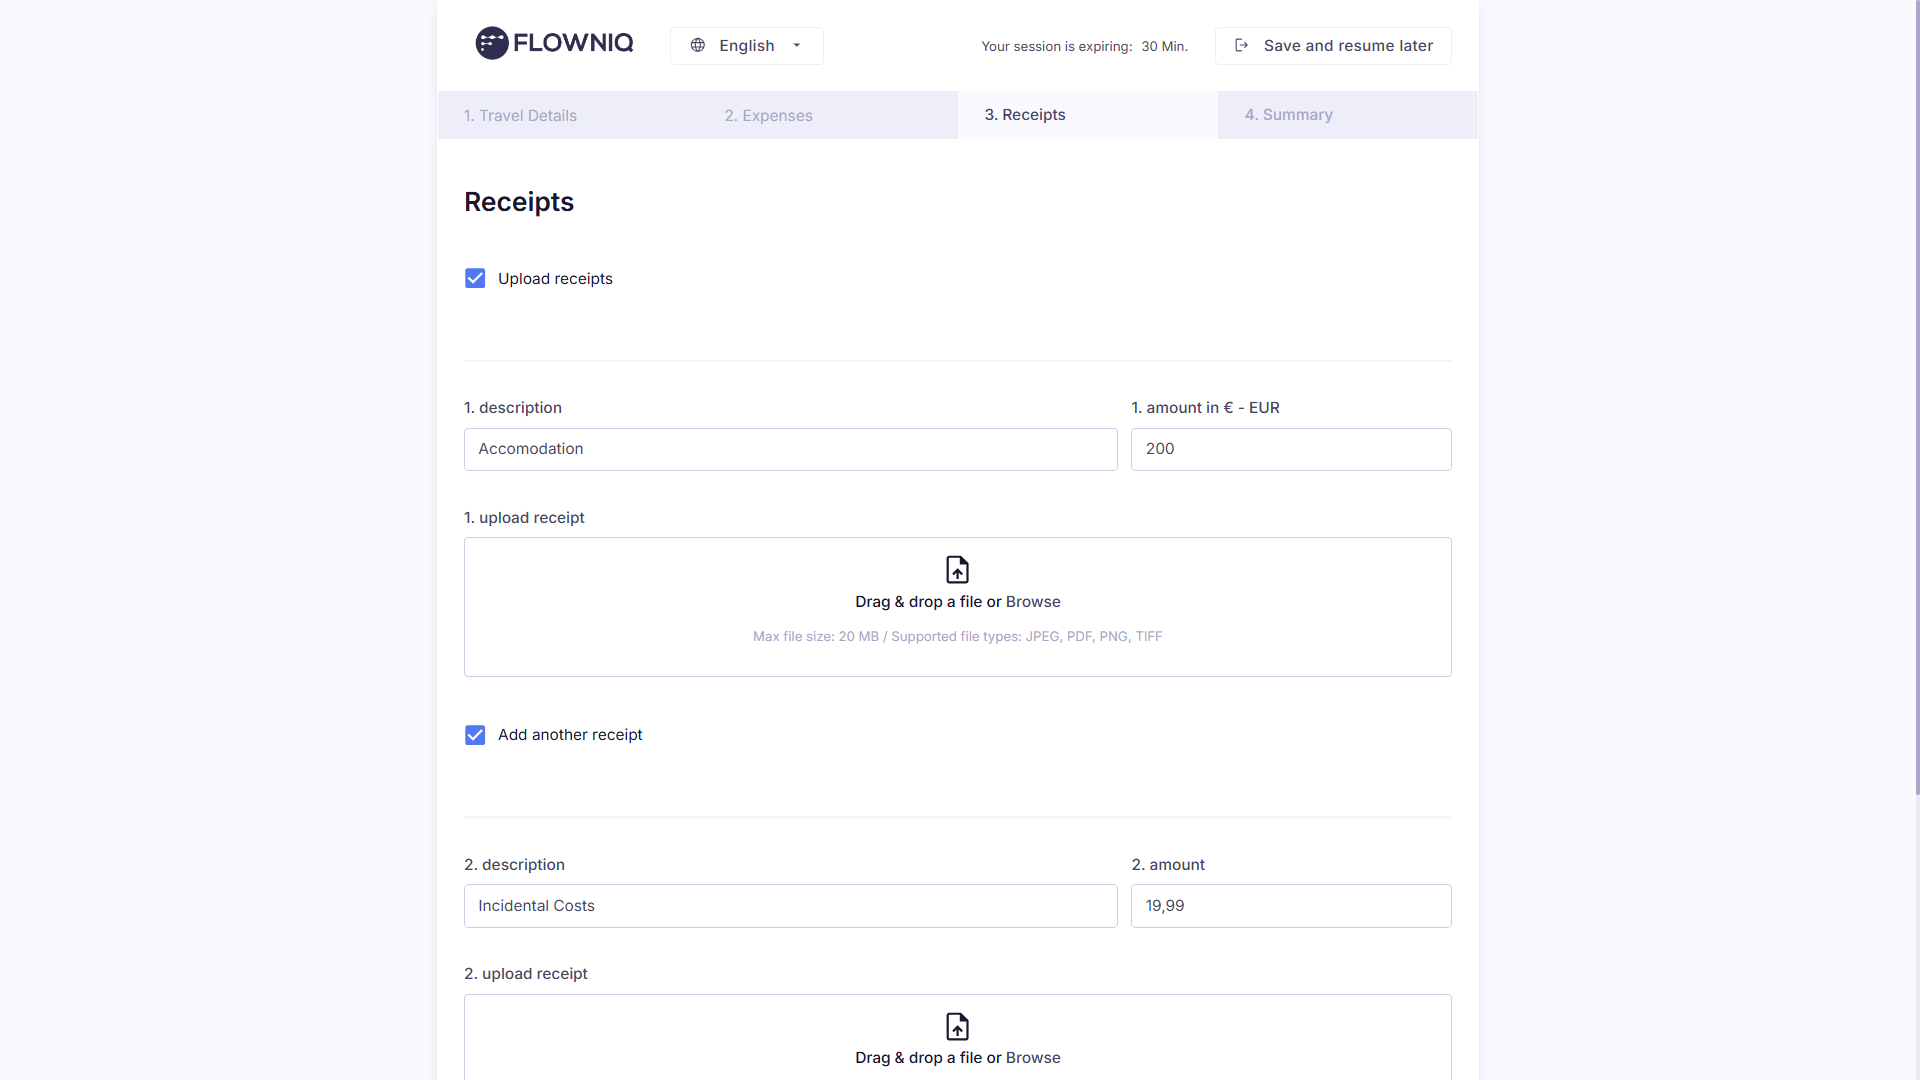Click Browse link in second upload area
Image resolution: width=1920 pixels, height=1080 pixels.
pos(1033,1058)
